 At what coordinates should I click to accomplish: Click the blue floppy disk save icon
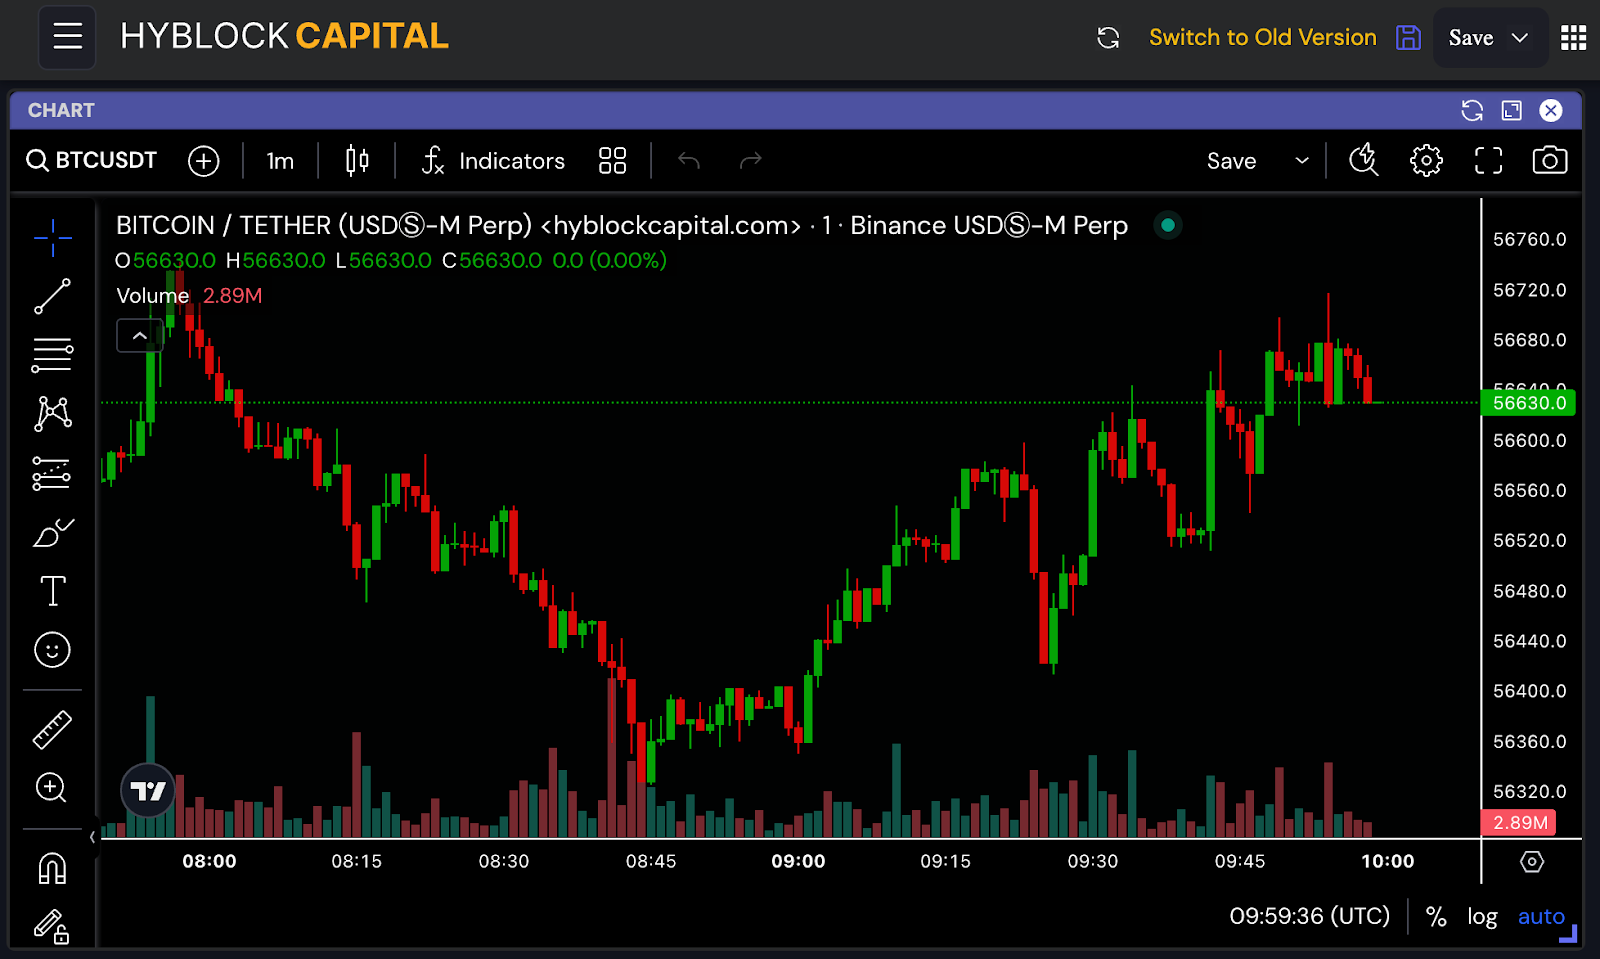tap(1408, 38)
